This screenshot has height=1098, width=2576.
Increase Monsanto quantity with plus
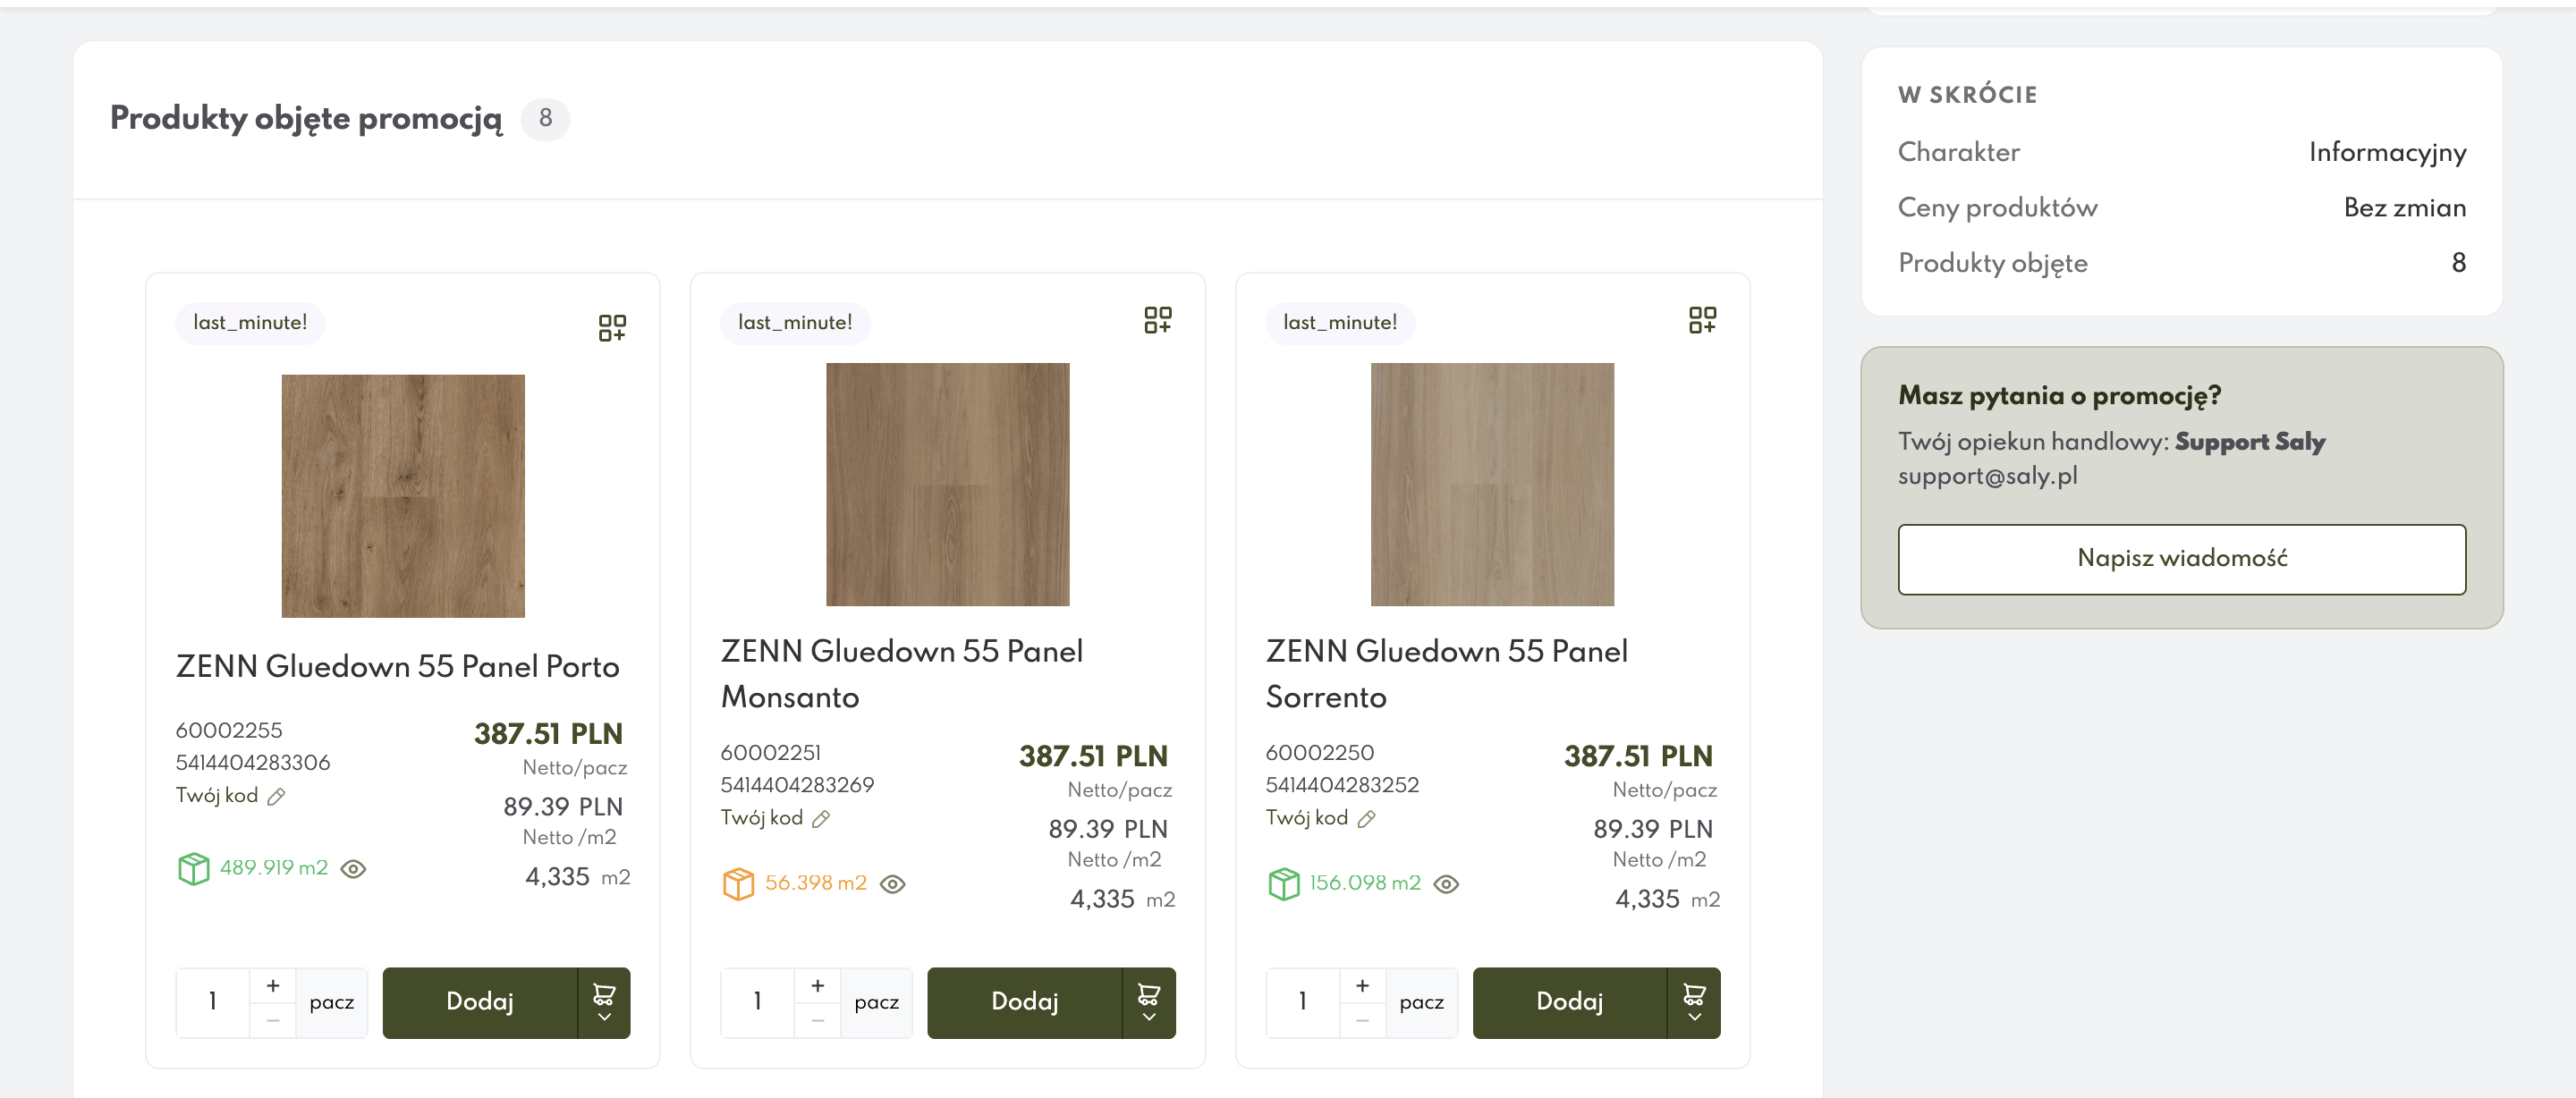(818, 986)
